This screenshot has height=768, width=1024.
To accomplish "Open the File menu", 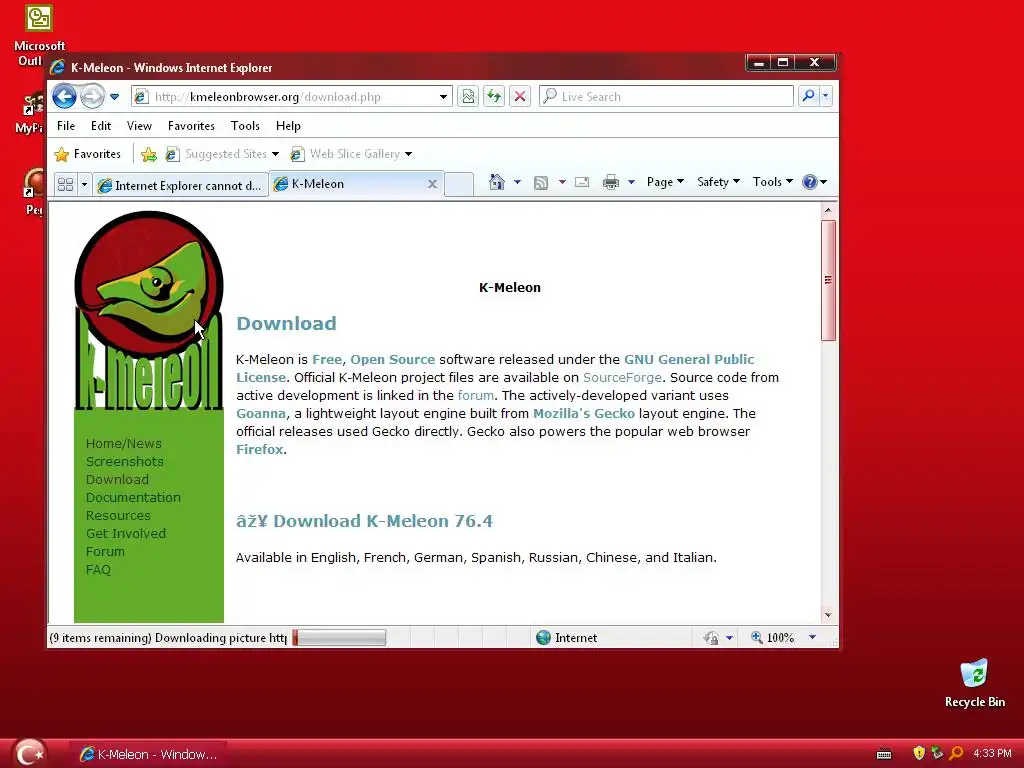I will [66, 125].
